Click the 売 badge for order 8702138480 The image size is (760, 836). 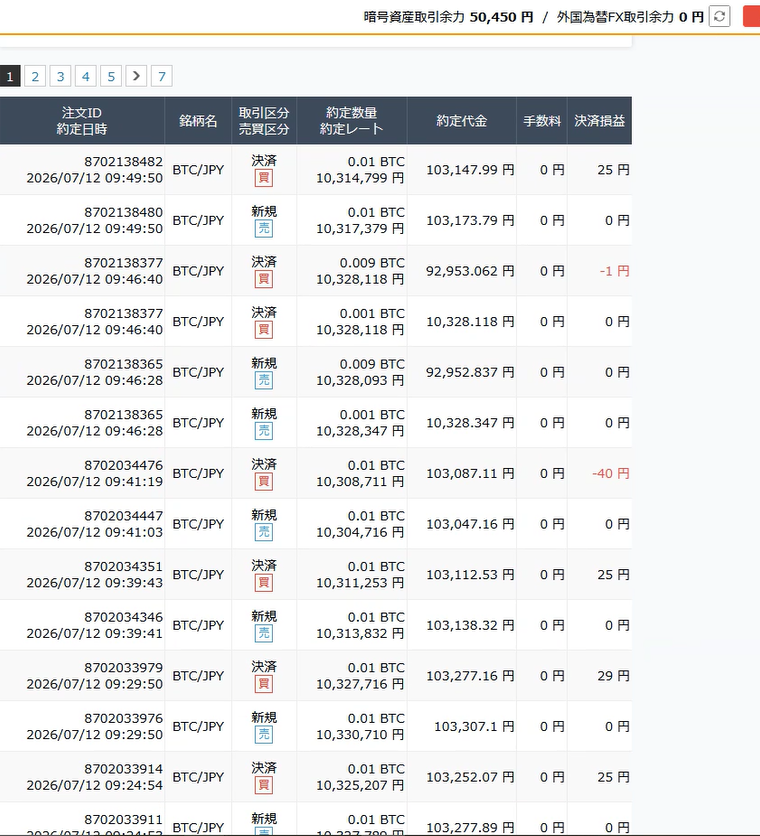pyautogui.click(x=264, y=229)
